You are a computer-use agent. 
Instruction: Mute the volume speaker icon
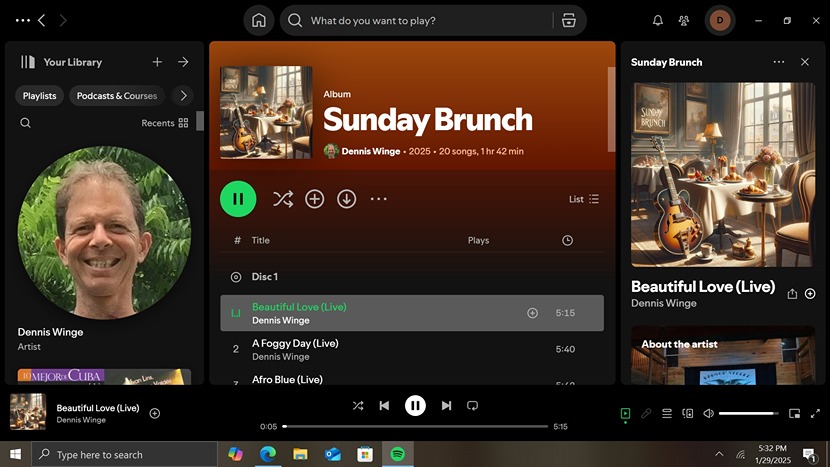(x=708, y=414)
